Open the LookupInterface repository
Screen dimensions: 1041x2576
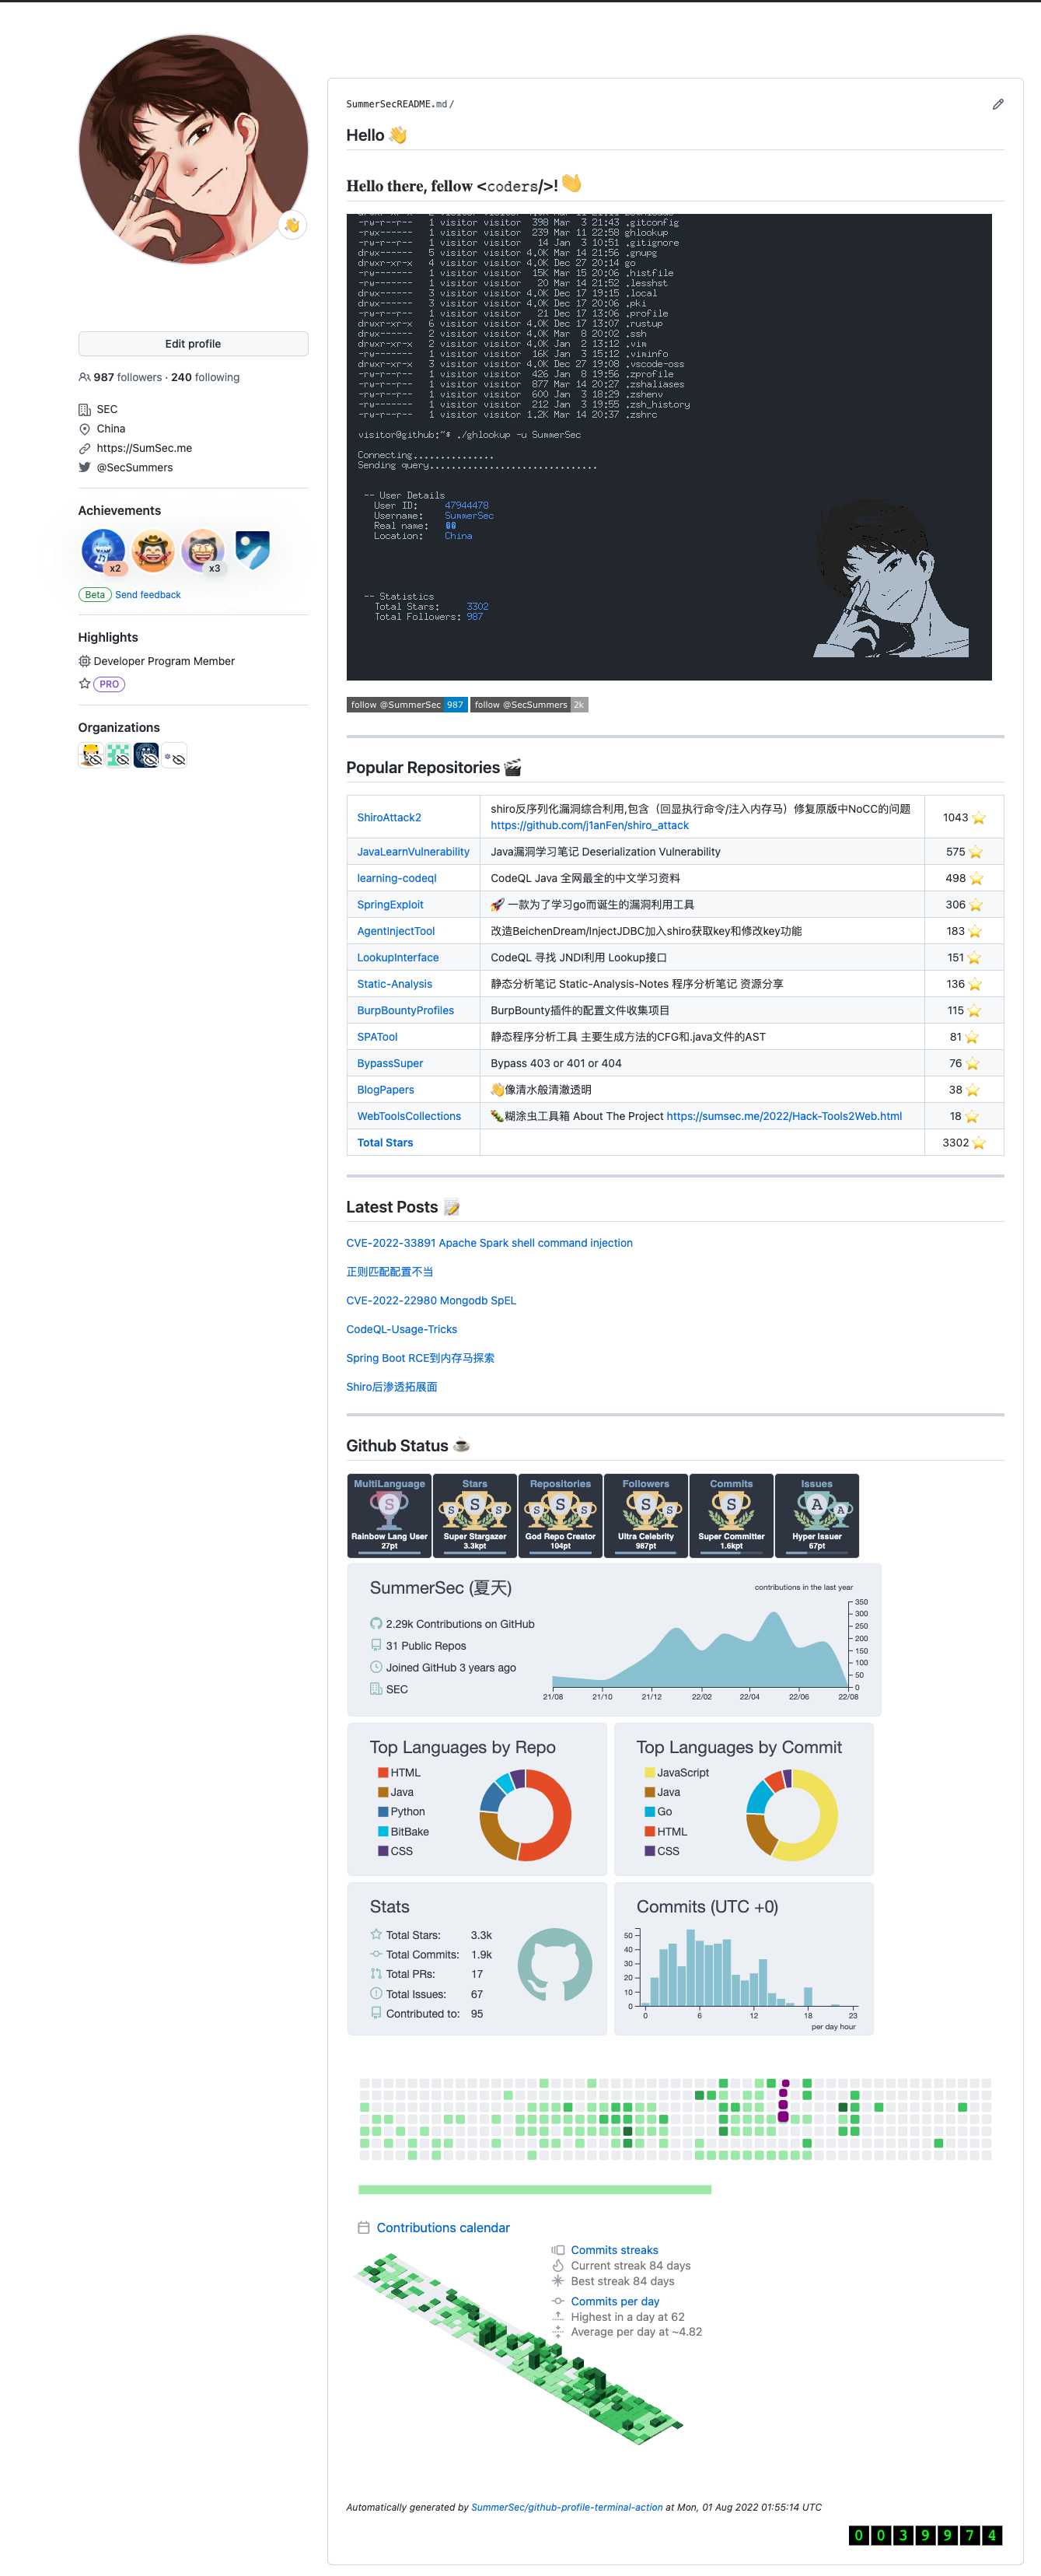(398, 957)
